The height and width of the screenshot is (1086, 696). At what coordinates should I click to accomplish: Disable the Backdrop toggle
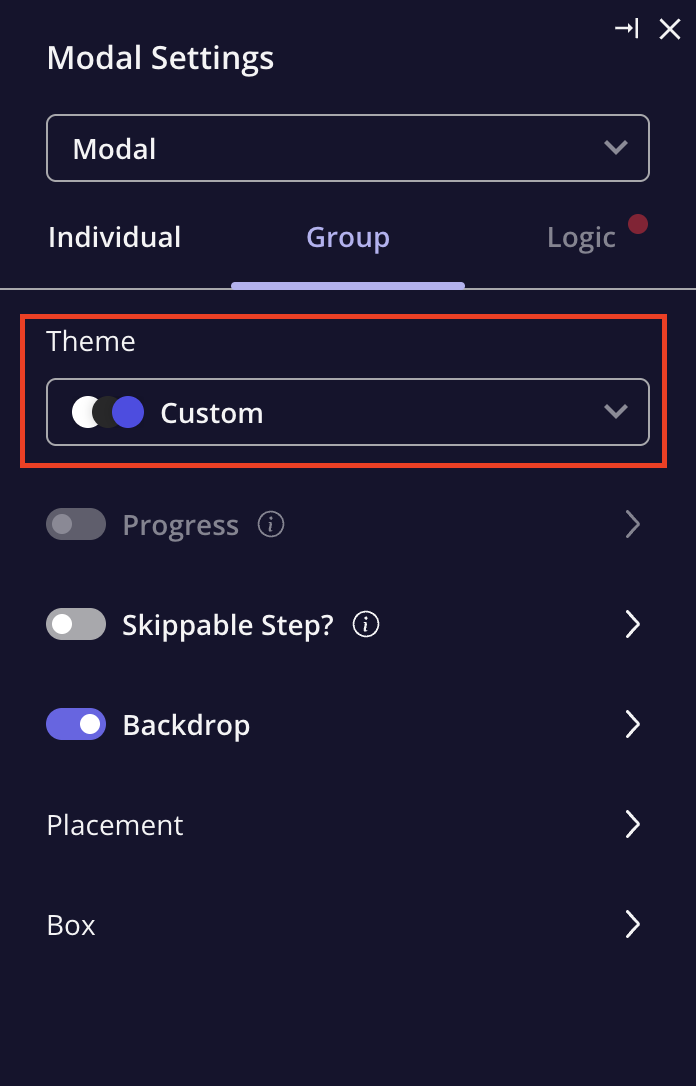(76, 724)
